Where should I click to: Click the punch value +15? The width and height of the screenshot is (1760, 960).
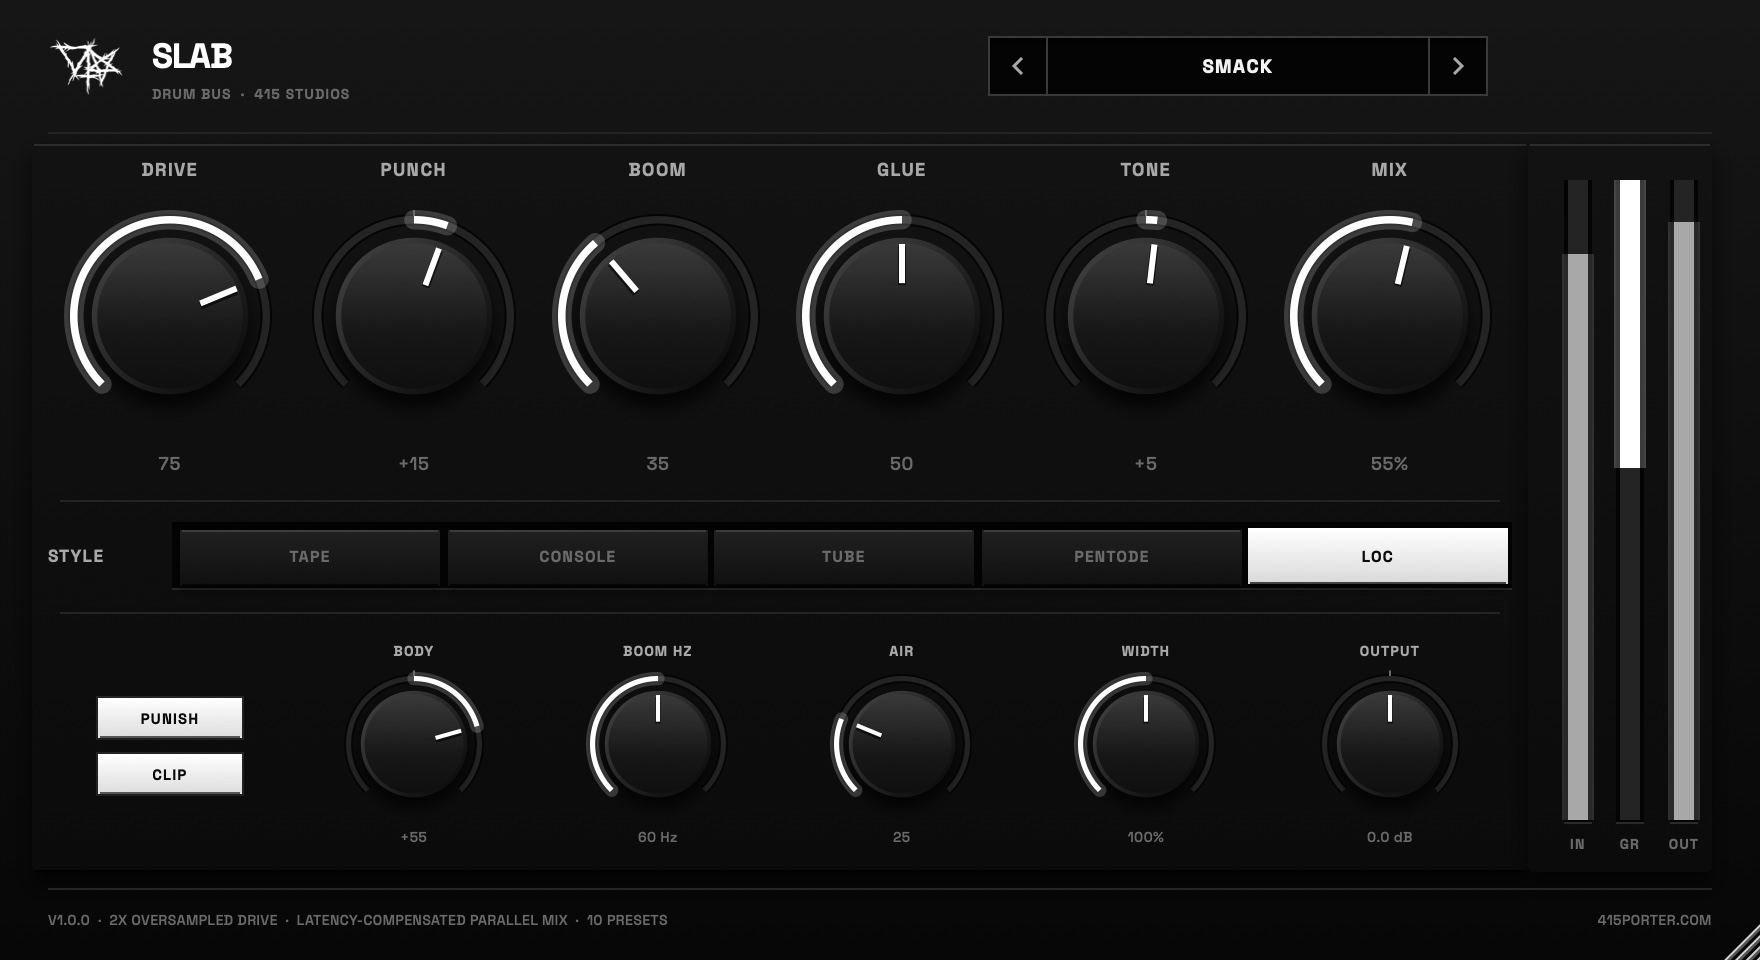click(x=413, y=464)
